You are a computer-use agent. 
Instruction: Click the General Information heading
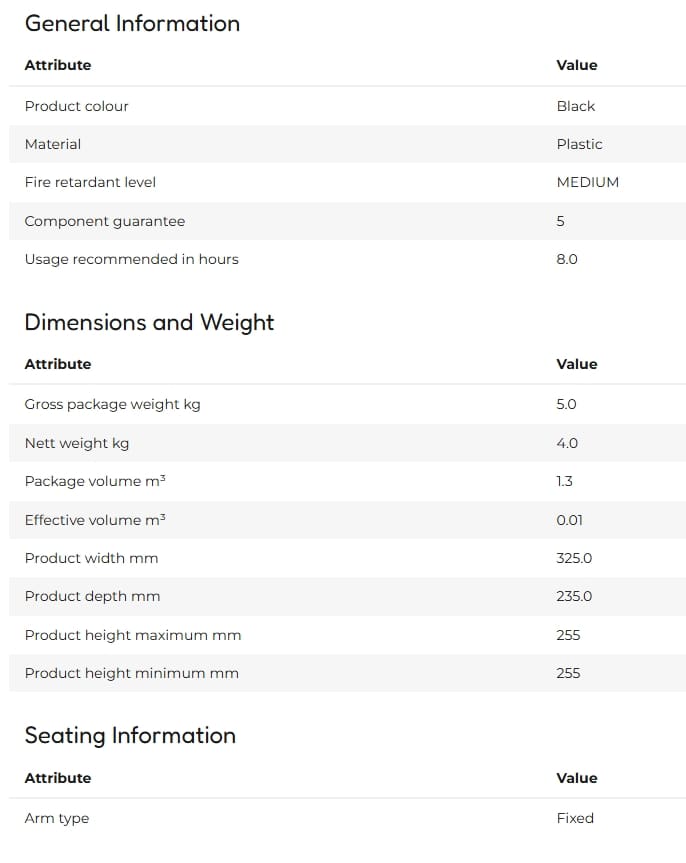(x=132, y=24)
